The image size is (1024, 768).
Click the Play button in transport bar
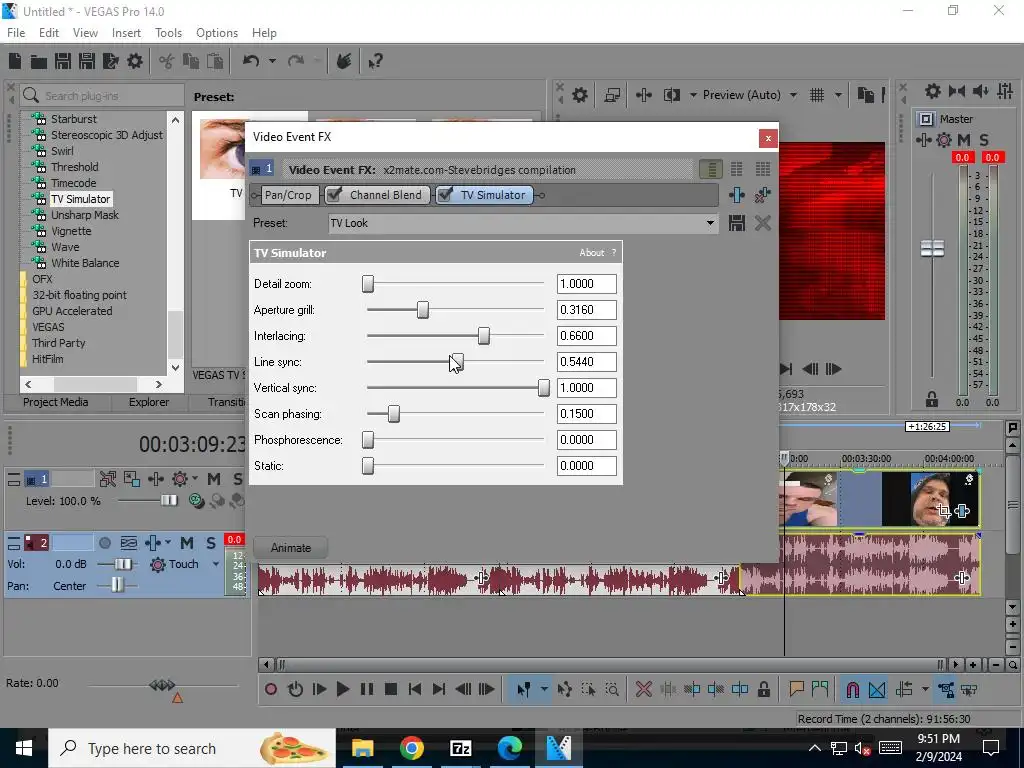click(x=342, y=689)
